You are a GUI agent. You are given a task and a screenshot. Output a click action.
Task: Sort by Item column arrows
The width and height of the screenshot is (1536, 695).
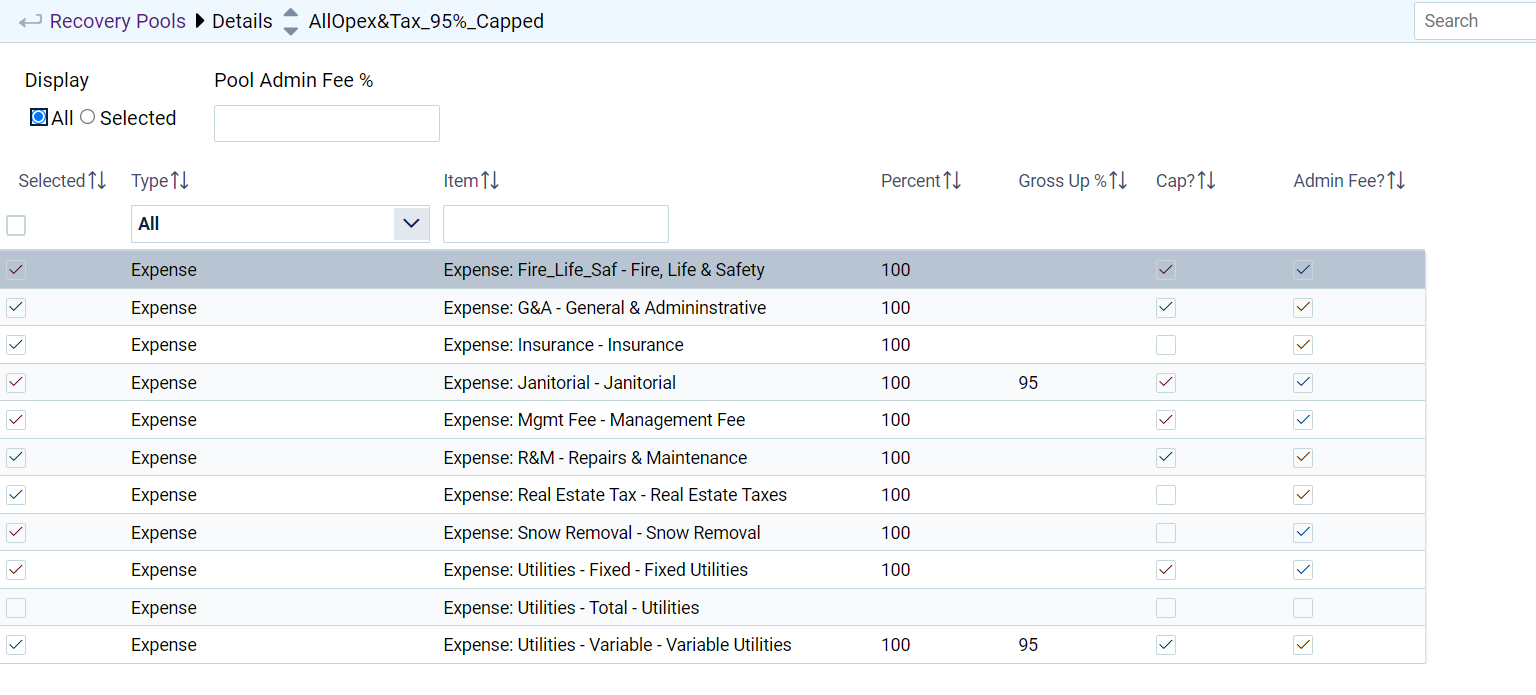pyautogui.click(x=490, y=181)
